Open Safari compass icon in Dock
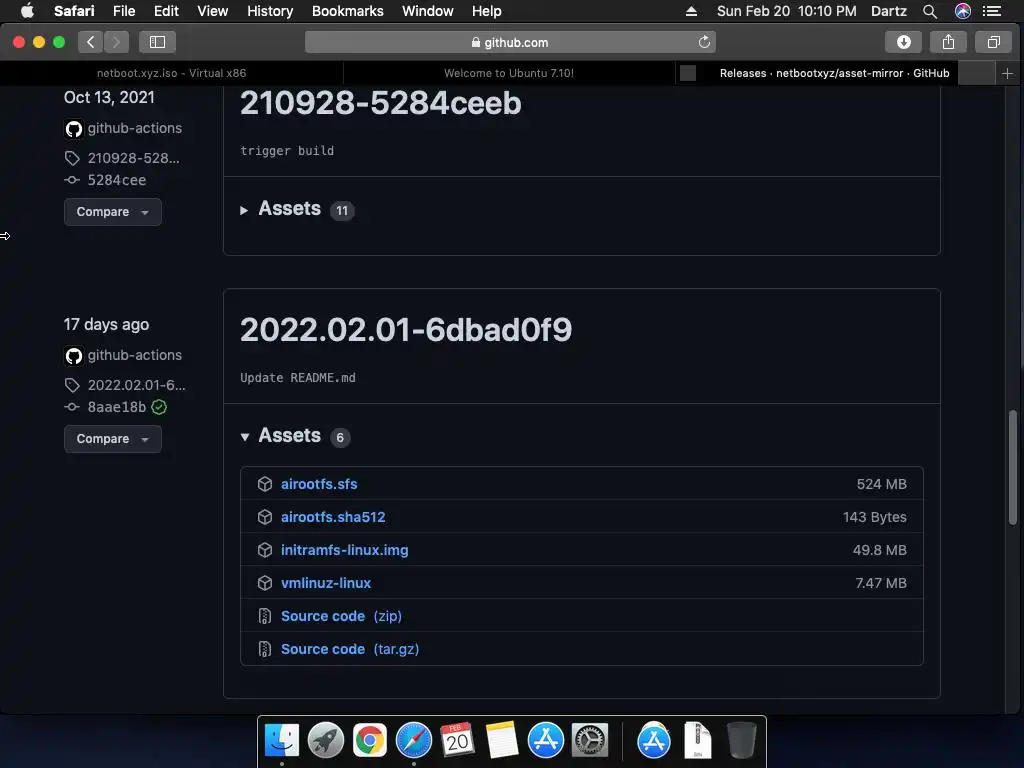 pos(413,741)
